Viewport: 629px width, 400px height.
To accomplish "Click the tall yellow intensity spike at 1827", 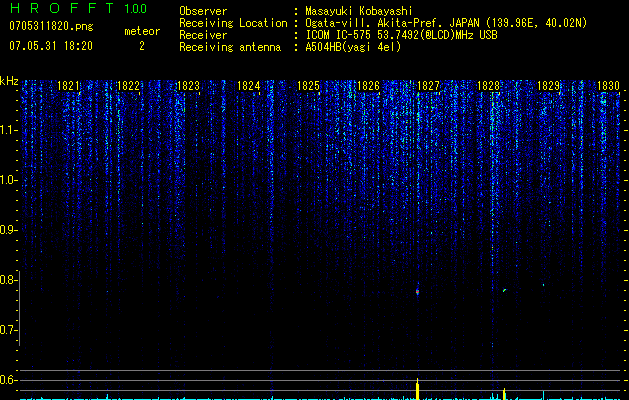I will [x=418, y=389].
